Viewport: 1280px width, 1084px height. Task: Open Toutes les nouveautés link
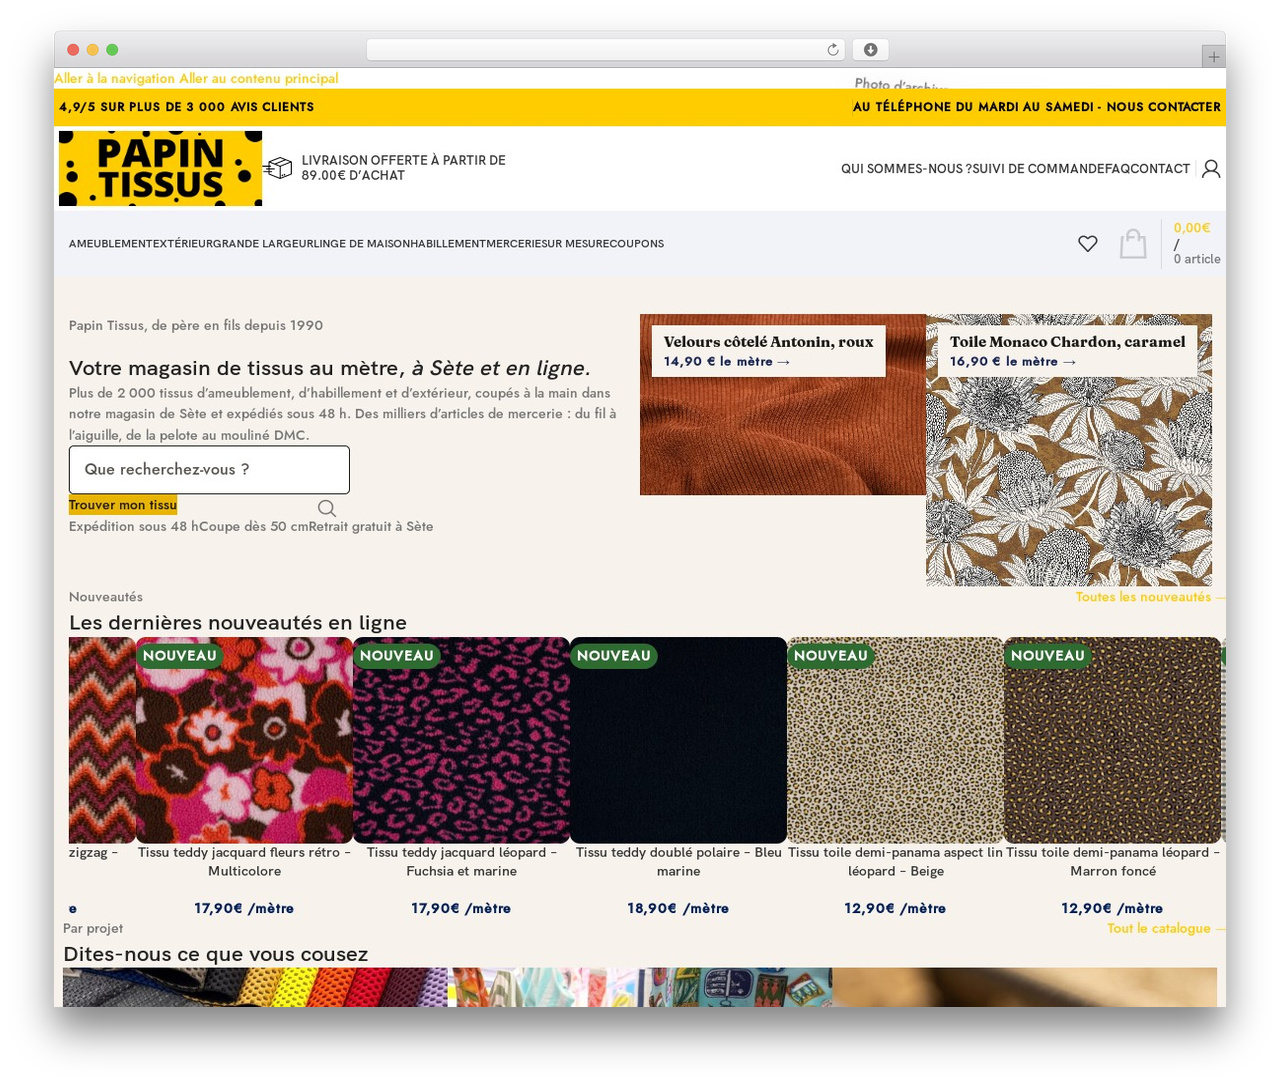[x=1149, y=597]
